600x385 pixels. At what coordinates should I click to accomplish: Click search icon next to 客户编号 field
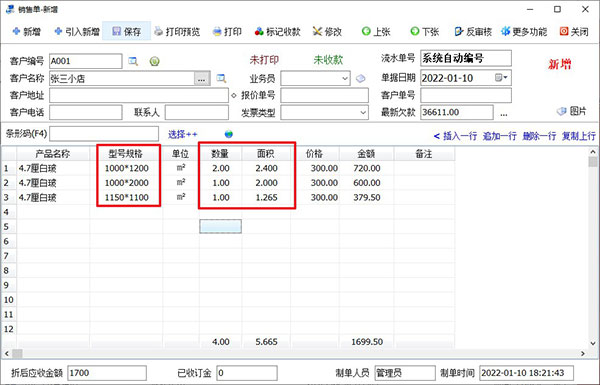(x=133, y=61)
